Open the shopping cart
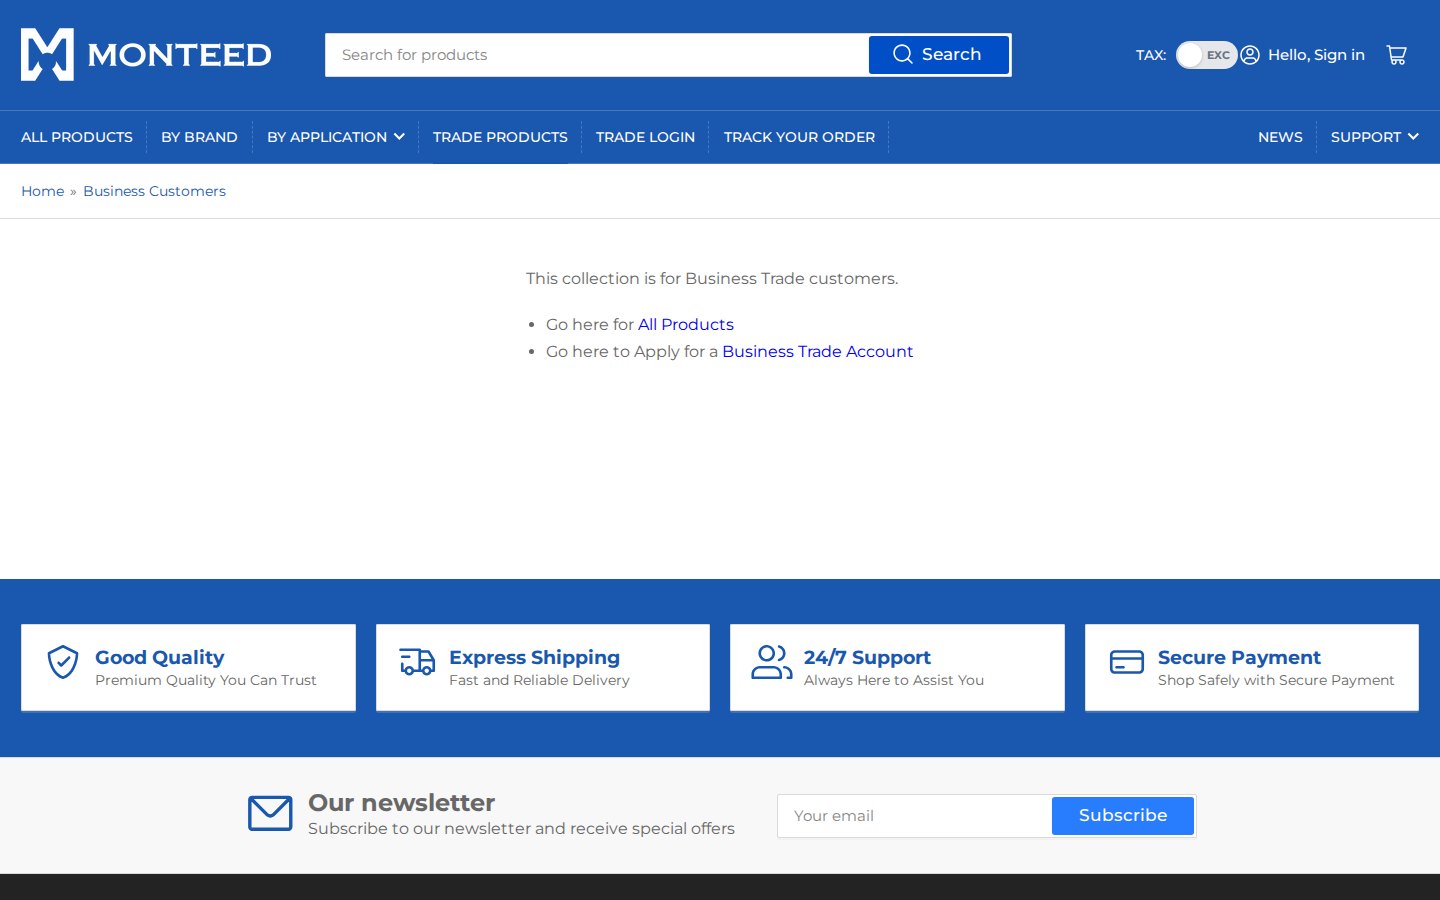 point(1396,55)
